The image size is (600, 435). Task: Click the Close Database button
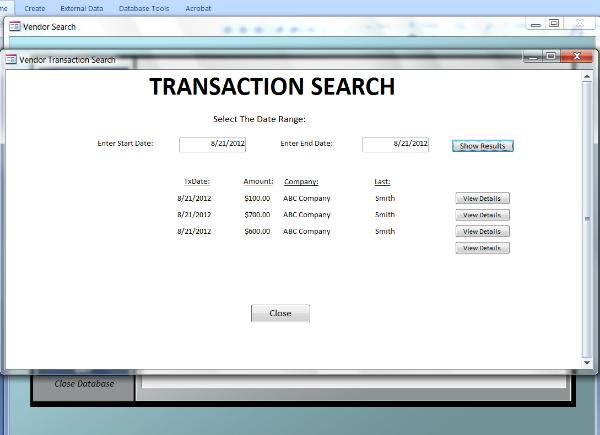tap(84, 383)
